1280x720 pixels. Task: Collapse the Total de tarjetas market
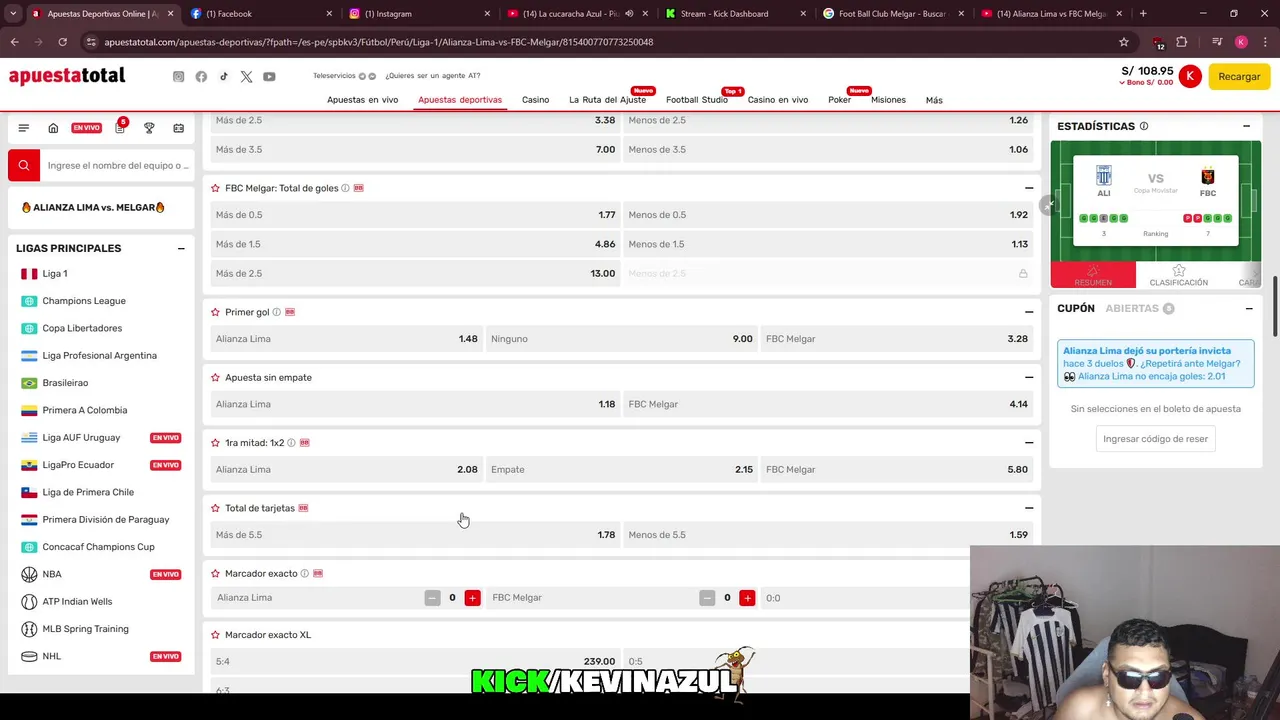(1029, 508)
